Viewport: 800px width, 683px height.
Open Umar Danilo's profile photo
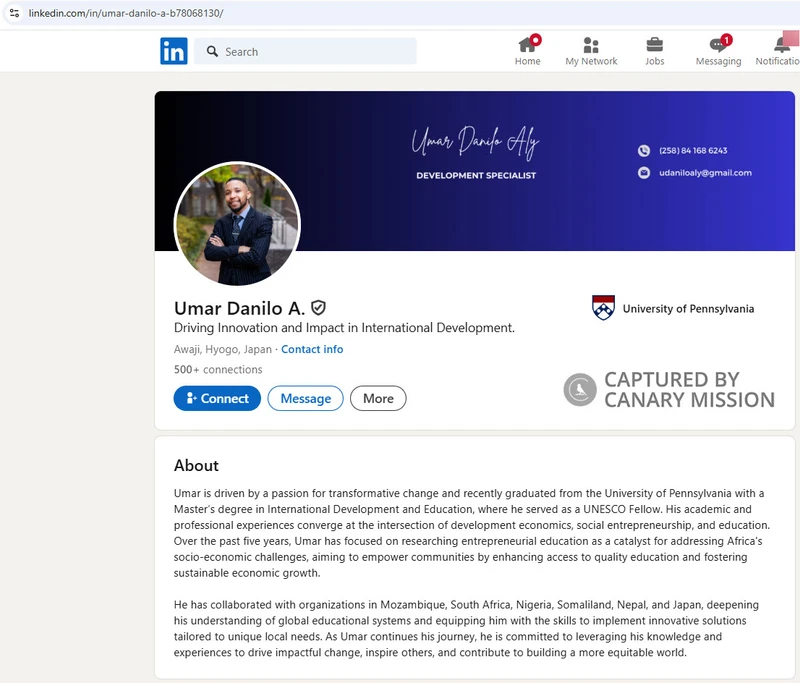(237, 224)
